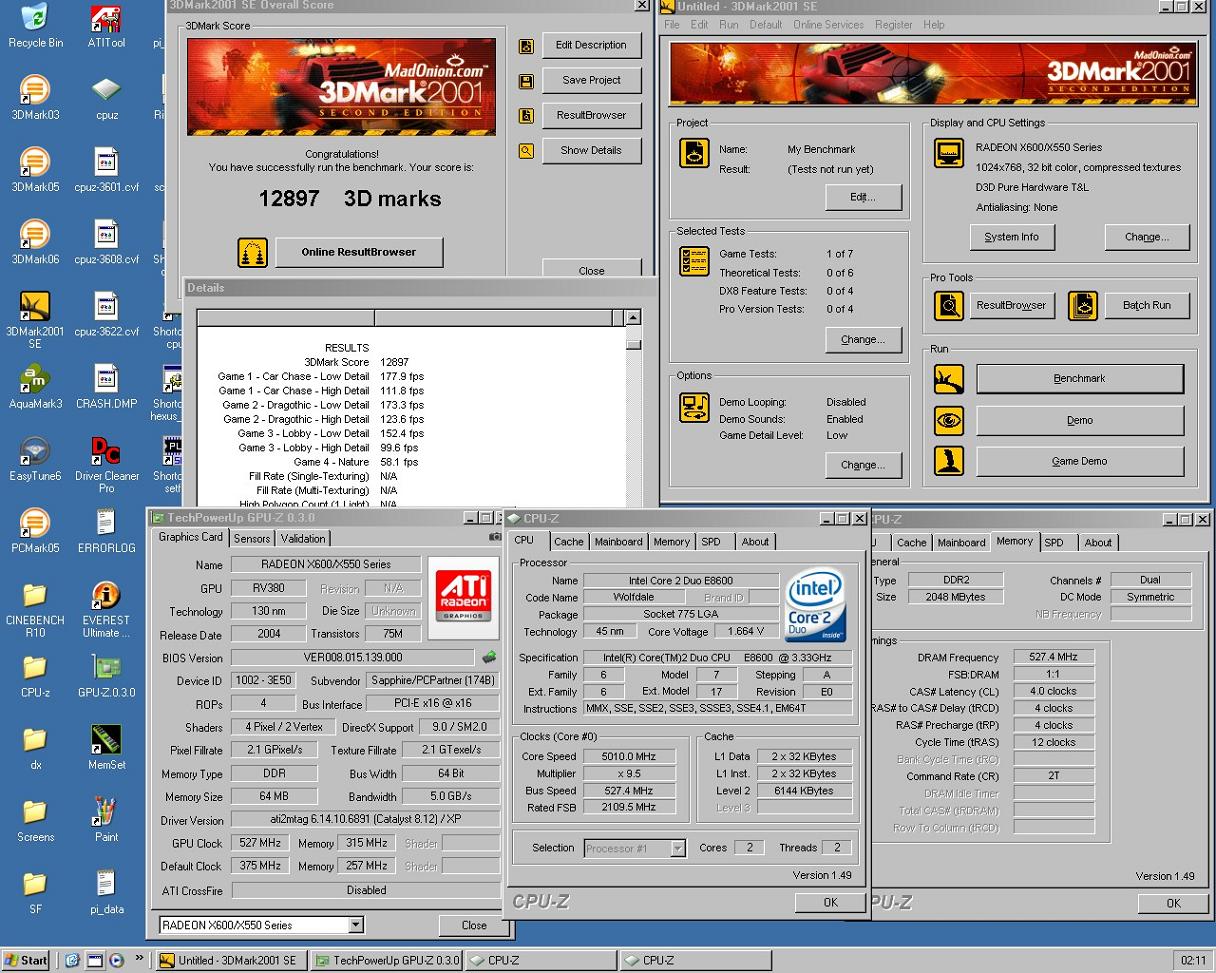Image resolution: width=1216 pixels, height=973 pixels.
Task: Click the Change... button in Selected Tests
Action: [x=862, y=339]
